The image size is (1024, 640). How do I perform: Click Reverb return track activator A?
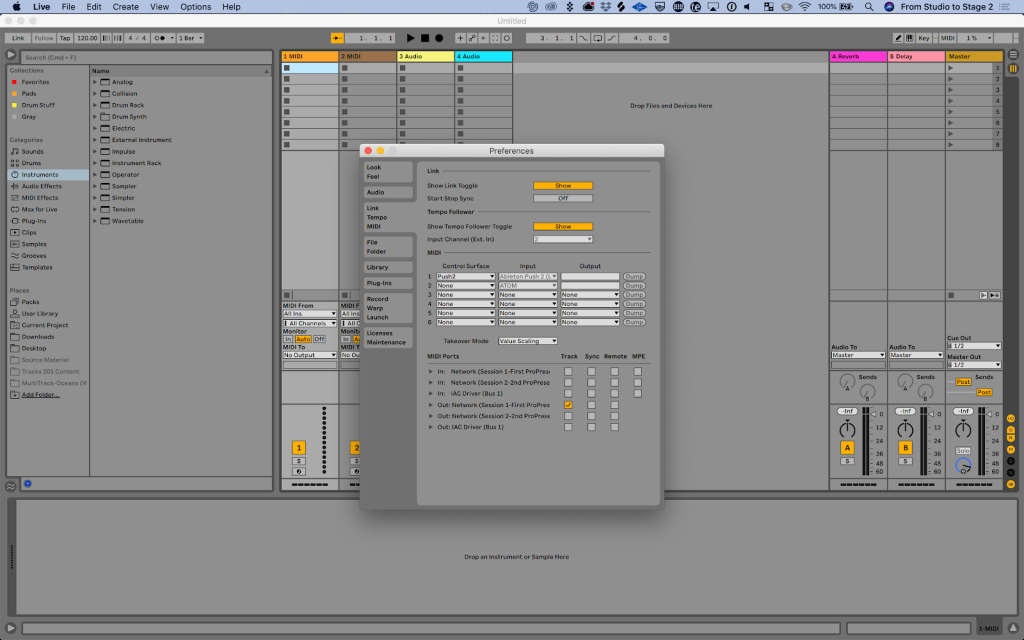click(x=847, y=448)
